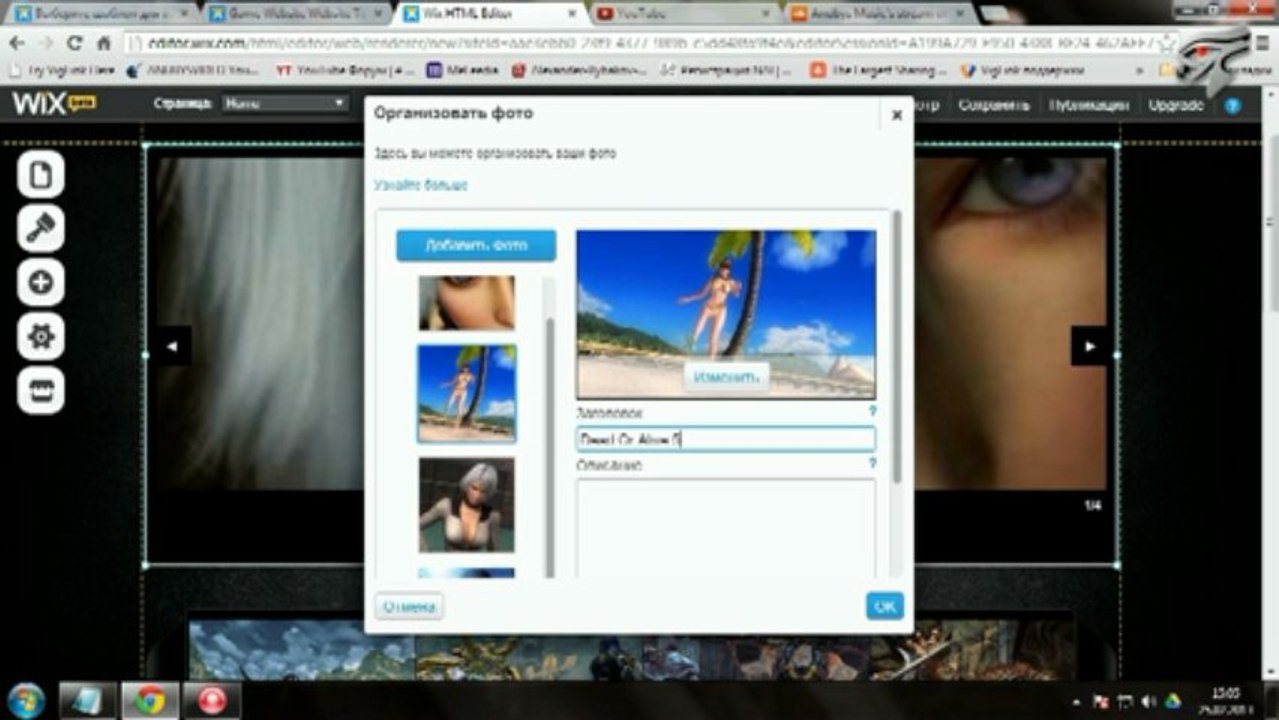Open the red recorder taskbar icon

coord(212,701)
